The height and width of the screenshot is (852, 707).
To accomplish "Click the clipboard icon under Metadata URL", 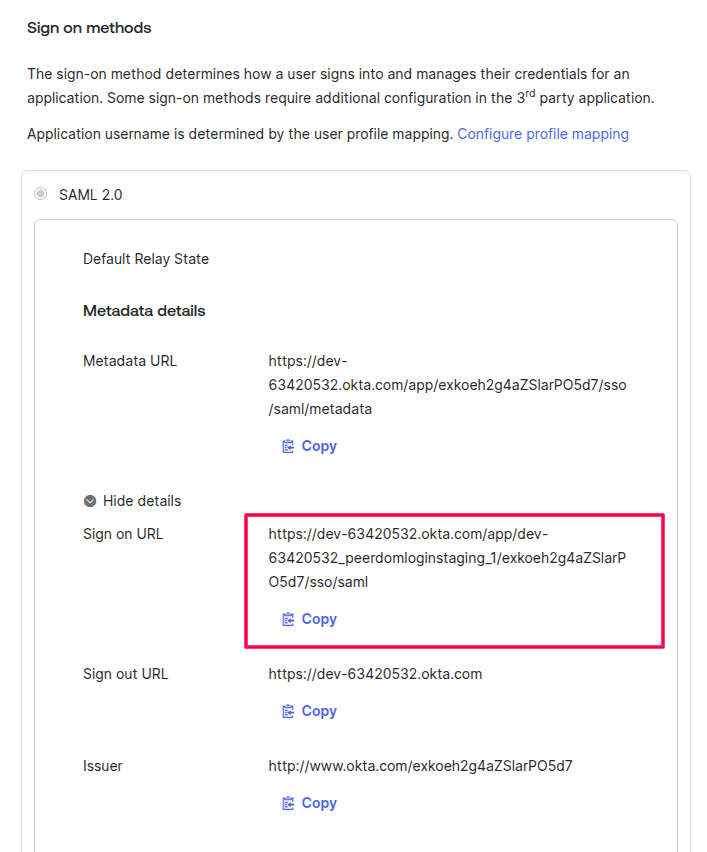I will (x=288, y=446).
